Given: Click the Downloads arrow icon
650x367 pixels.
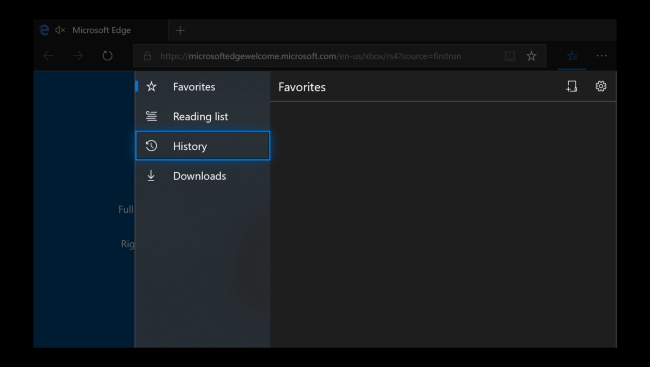Looking at the screenshot, I should point(151,175).
